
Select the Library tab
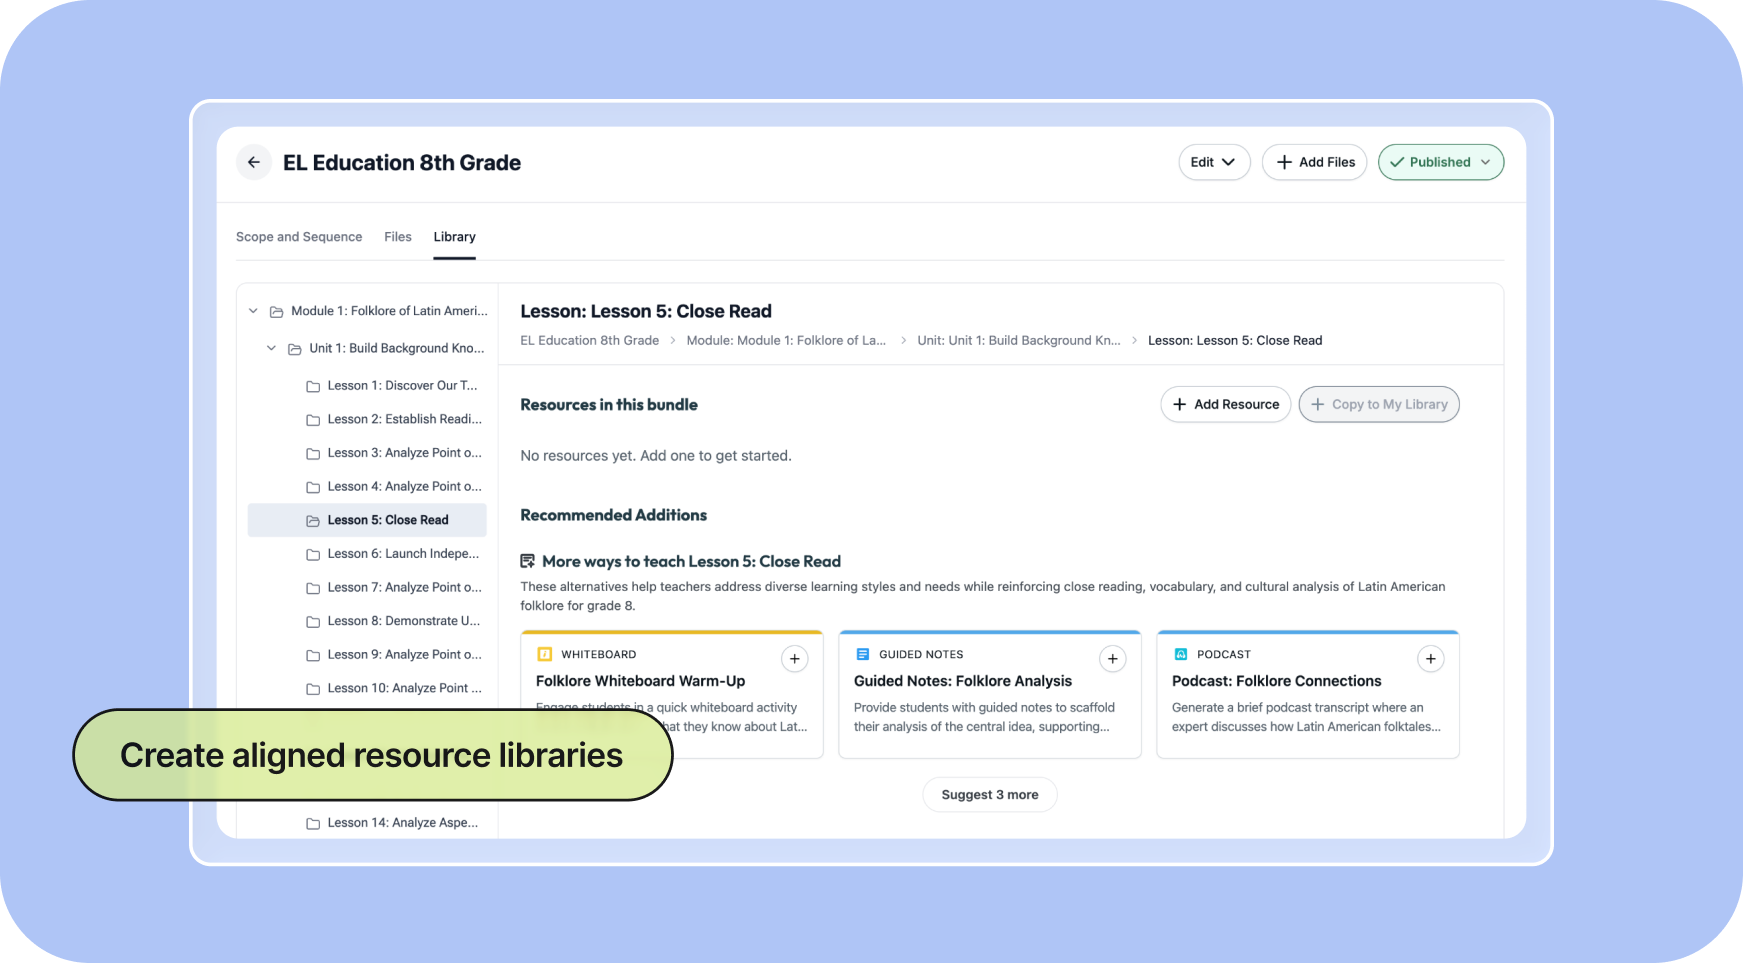(x=454, y=237)
